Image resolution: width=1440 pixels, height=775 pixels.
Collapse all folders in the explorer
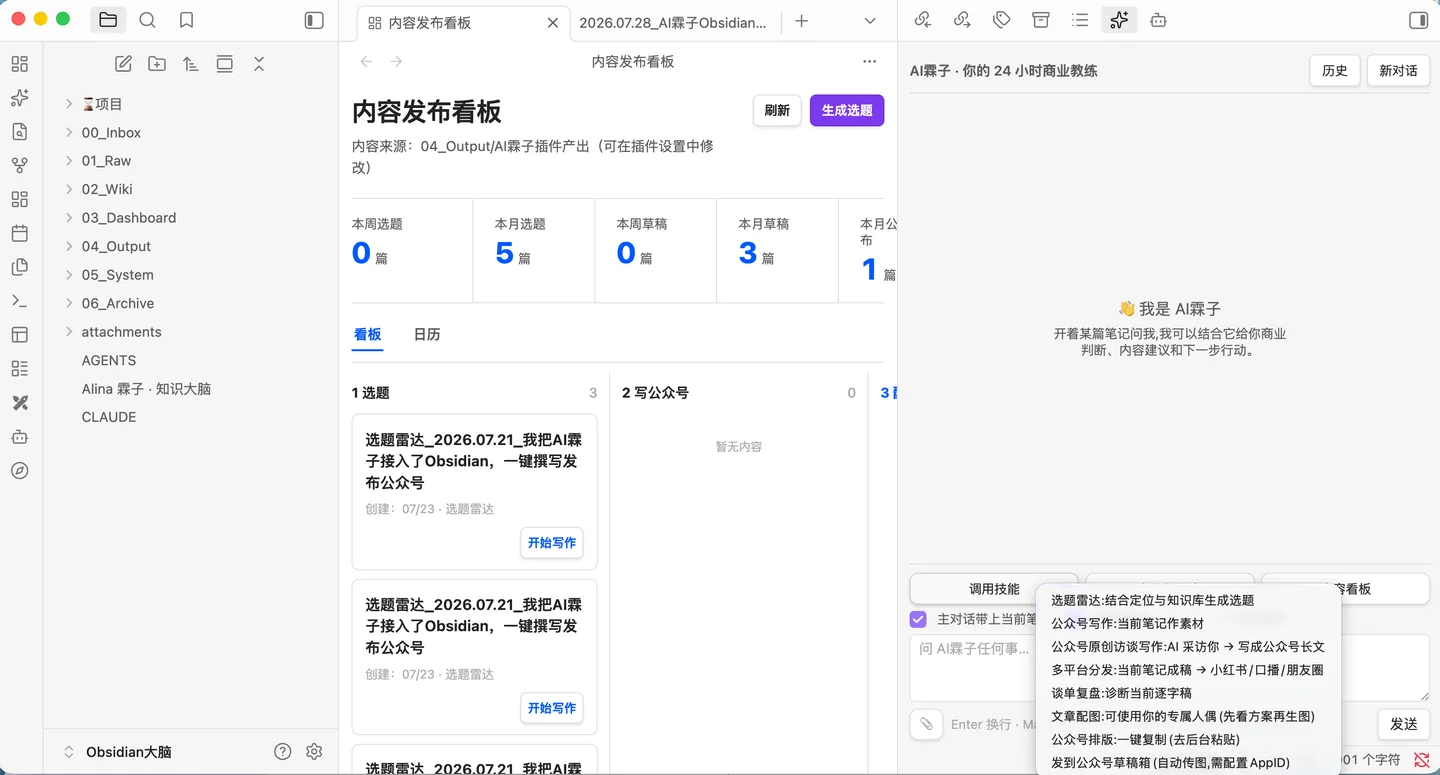(259, 64)
